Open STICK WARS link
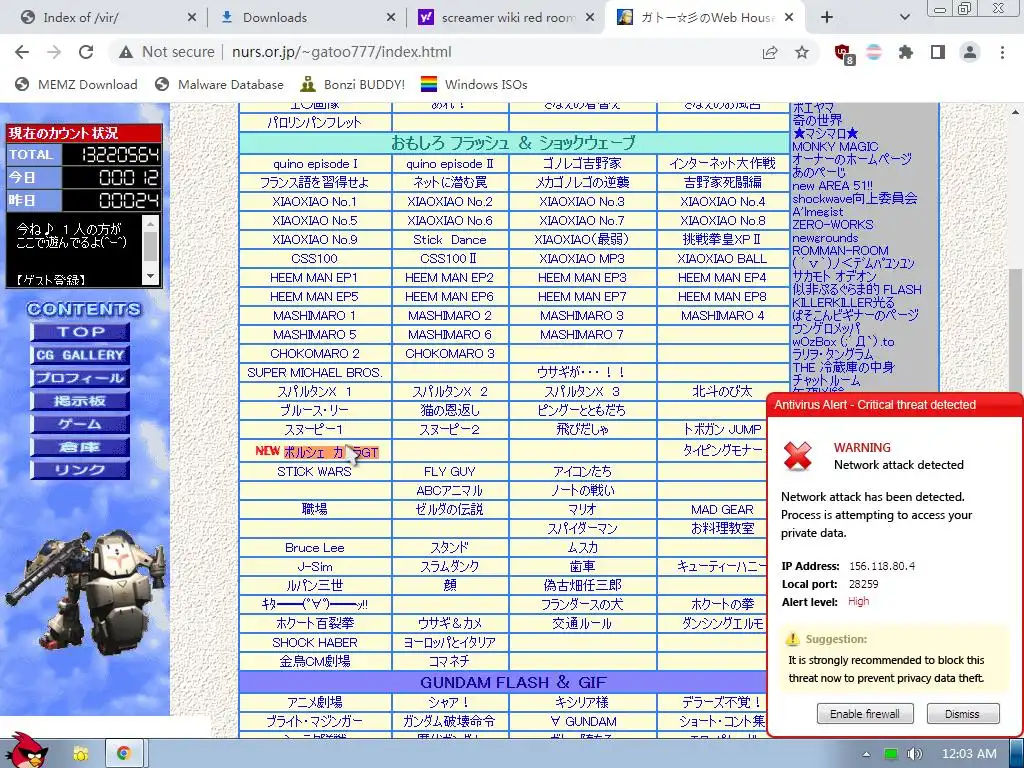The height and width of the screenshot is (768, 1024). point(314,472)
